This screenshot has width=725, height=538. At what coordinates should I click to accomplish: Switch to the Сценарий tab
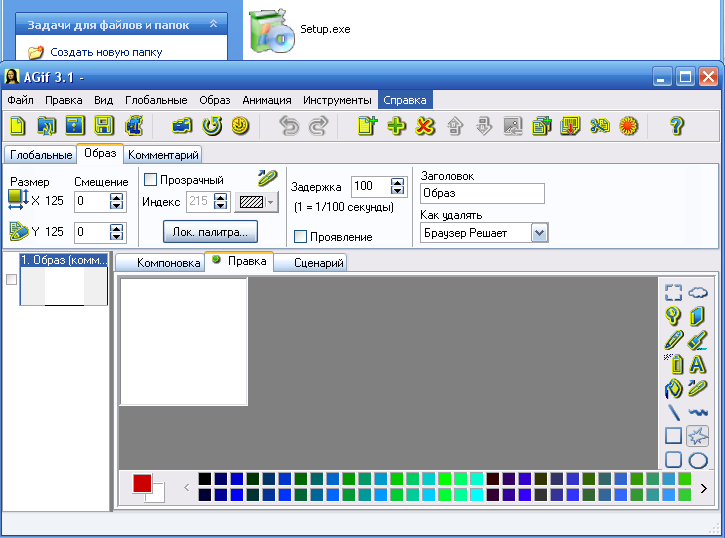(x=311, y=263)
